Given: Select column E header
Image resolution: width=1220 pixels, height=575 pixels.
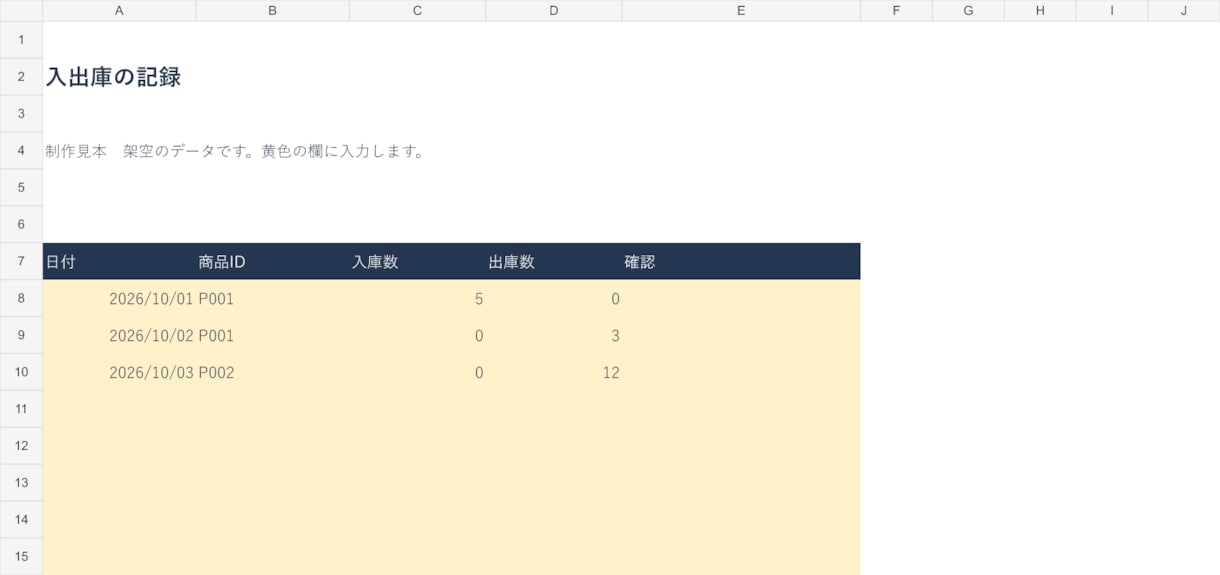Looking at the screenshot, I should pos(741,10).
